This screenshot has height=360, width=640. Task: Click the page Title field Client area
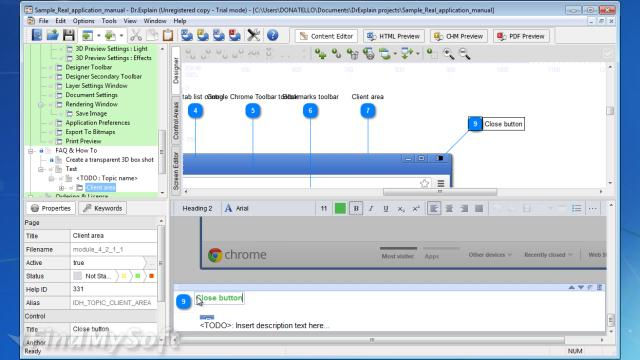point(113,236)
